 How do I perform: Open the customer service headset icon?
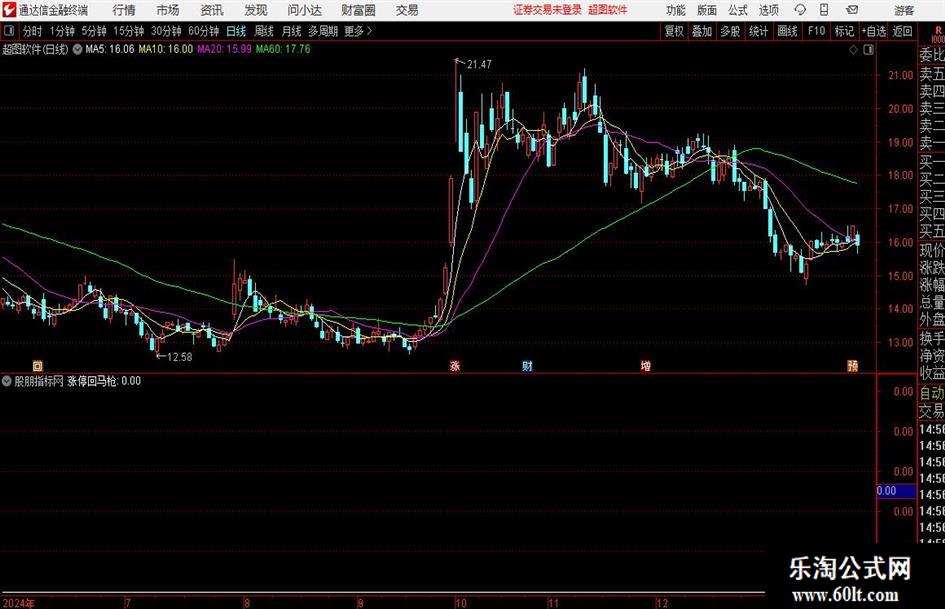(800, 10)
